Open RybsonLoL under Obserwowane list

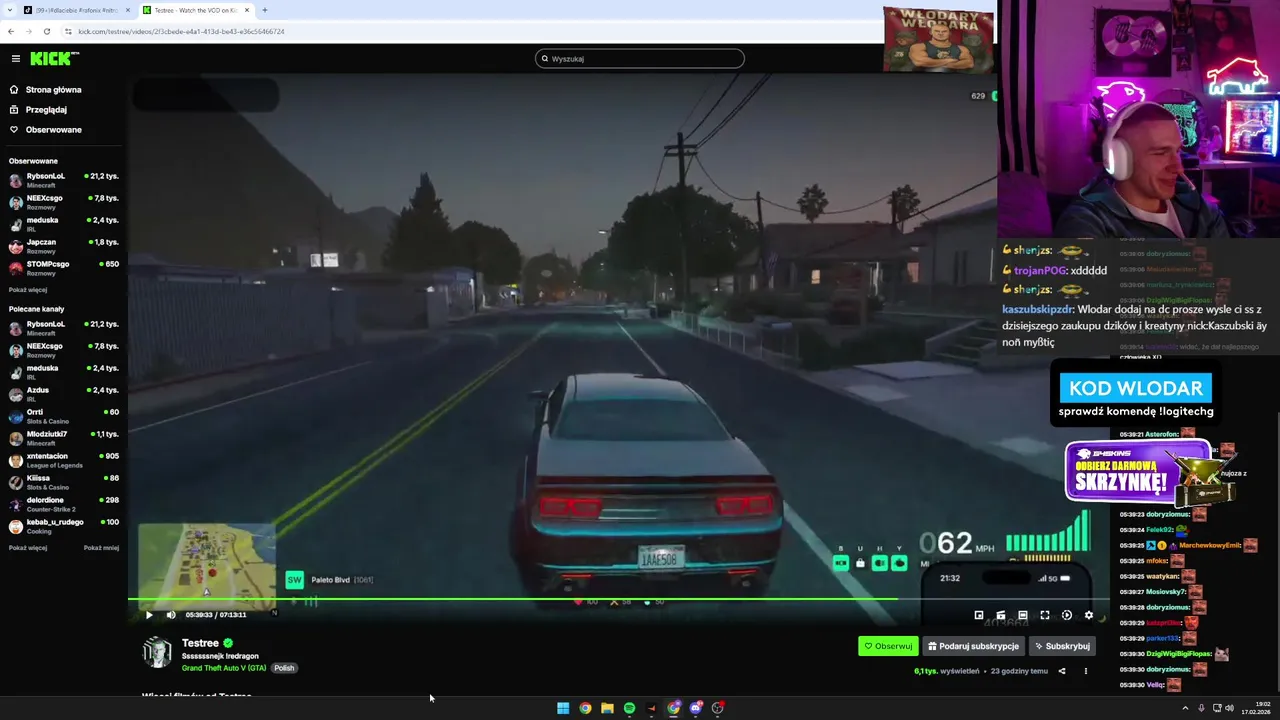click(x=63, y=180)
